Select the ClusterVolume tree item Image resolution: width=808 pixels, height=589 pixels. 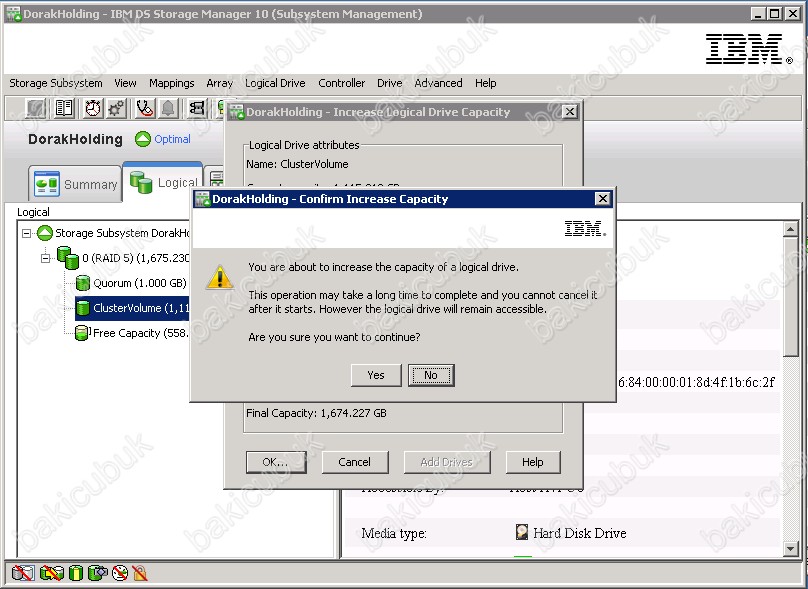point(132,308)
